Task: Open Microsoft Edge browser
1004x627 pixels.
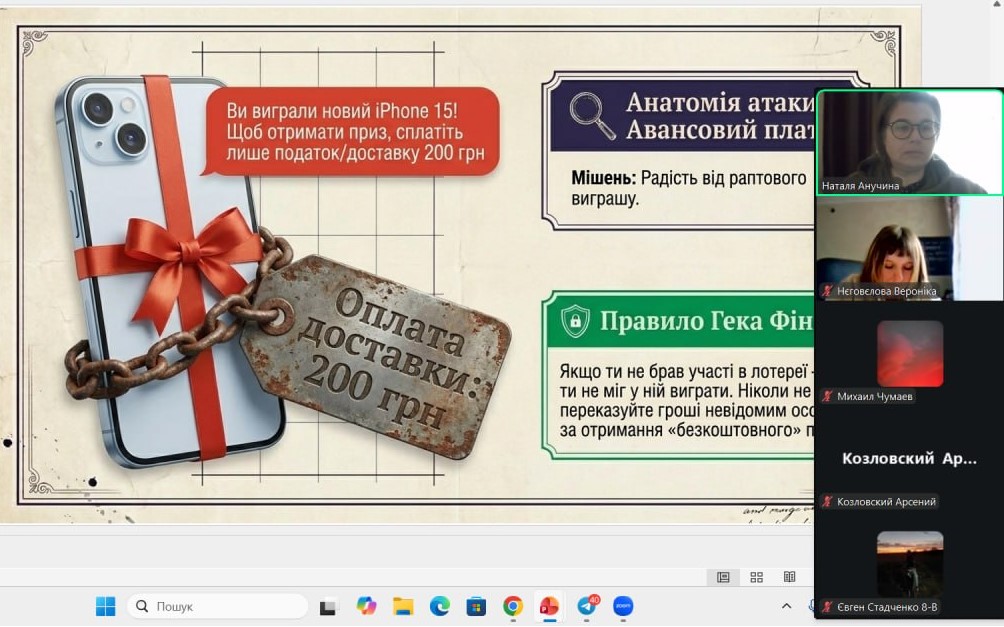Action: coord(439,606)
